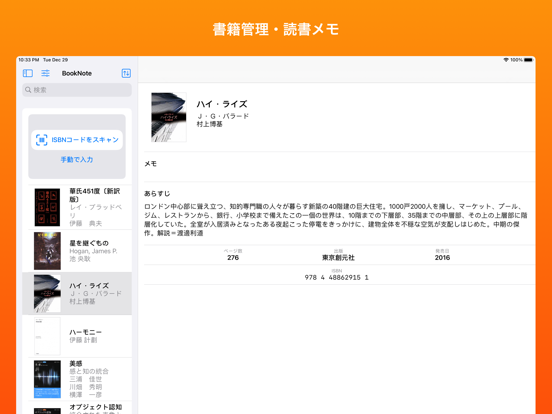The height and width of the screenshot is (414, 552).
Task: Focus the 検索 search field
Action: [77, 90]
